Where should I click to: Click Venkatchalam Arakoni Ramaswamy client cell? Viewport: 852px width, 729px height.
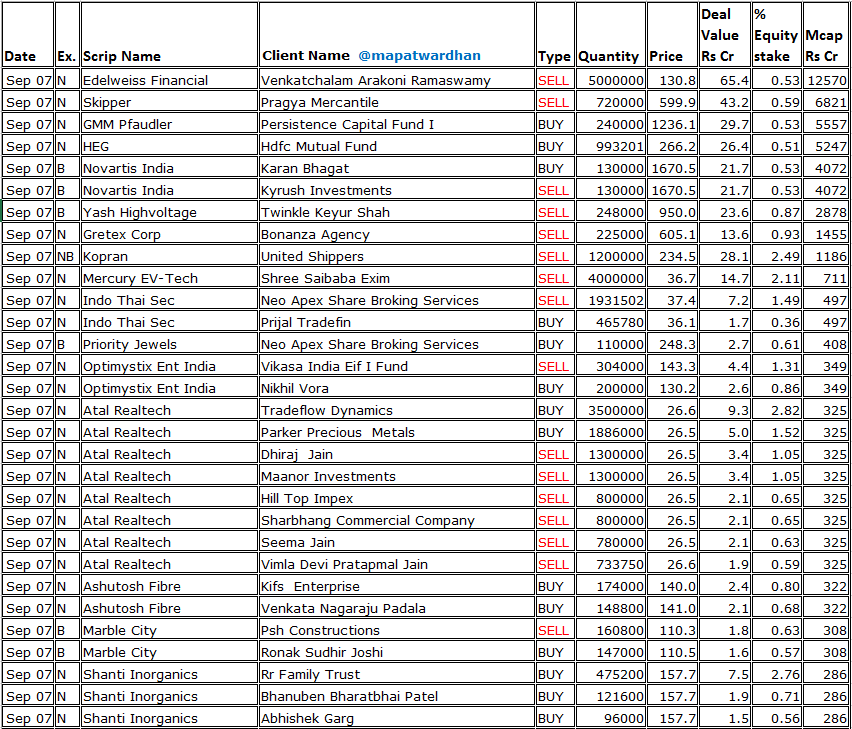pos(397,80)
